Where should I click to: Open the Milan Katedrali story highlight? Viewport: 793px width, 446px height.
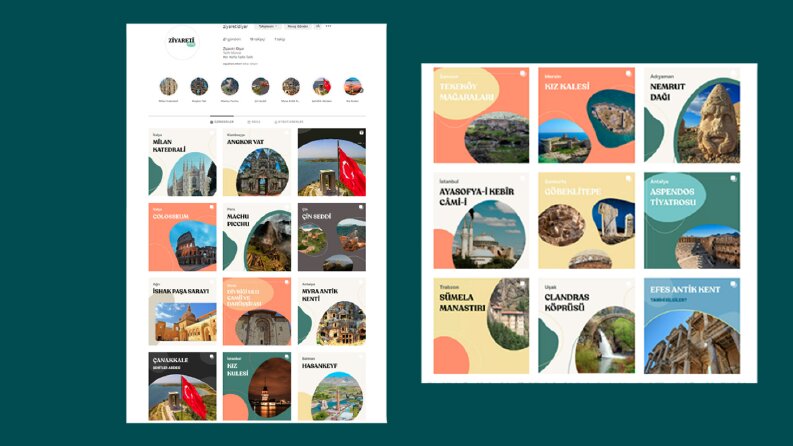pyautogui.click(x=168, y=86)
